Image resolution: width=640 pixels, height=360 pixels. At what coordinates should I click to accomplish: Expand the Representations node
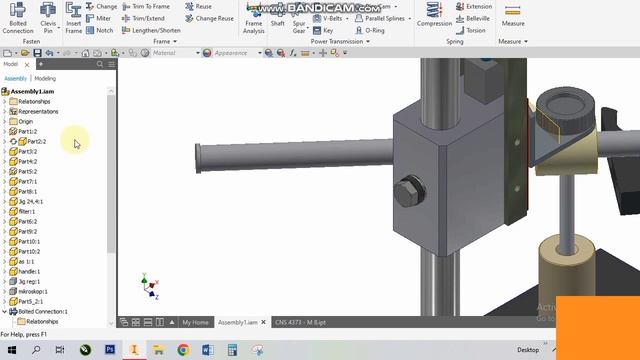click(x=4, y=111)
